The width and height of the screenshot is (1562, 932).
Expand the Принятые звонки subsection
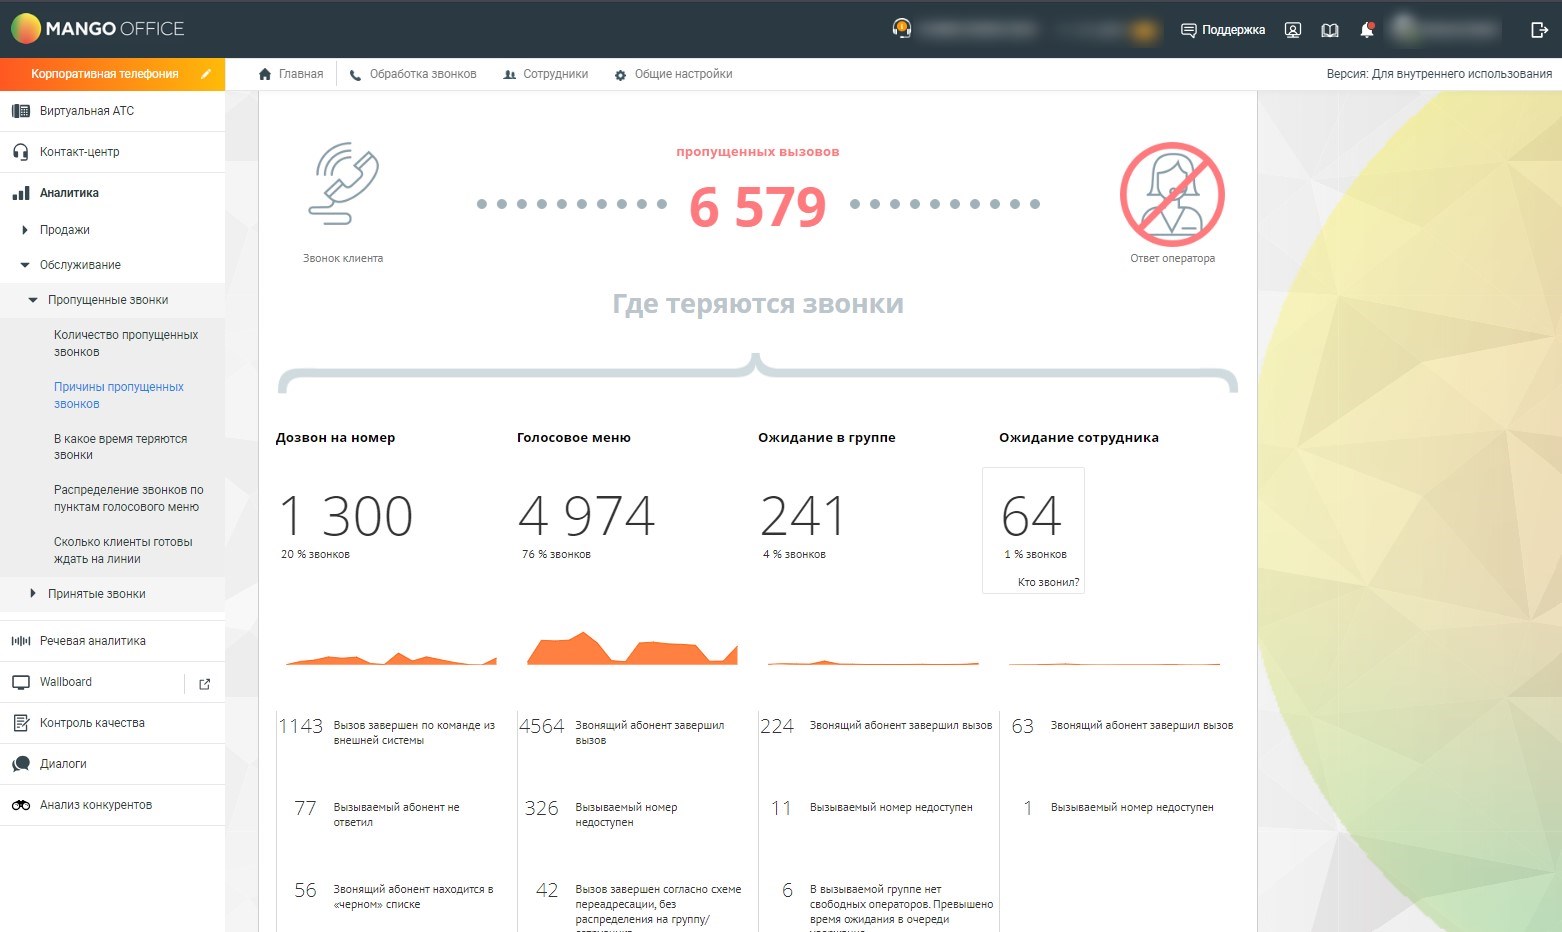pyautogui.click(x=33, y=594)
